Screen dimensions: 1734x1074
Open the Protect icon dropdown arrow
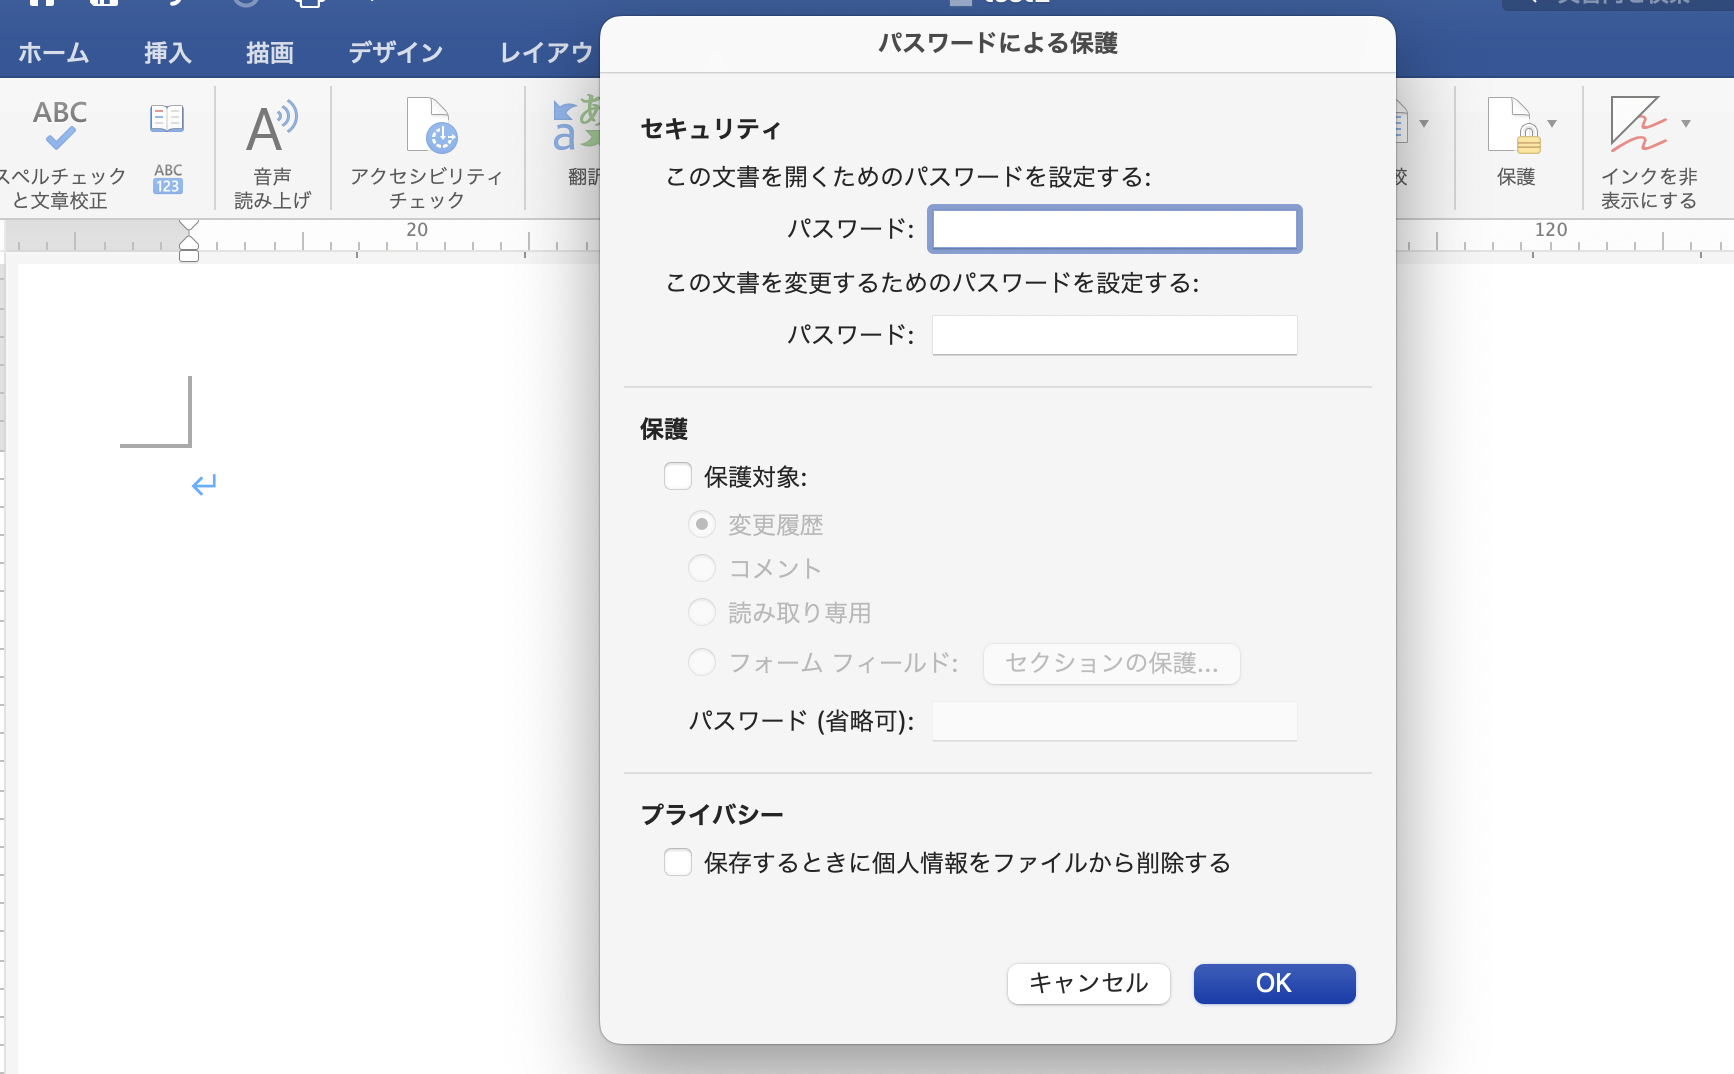click(1553, 122)
